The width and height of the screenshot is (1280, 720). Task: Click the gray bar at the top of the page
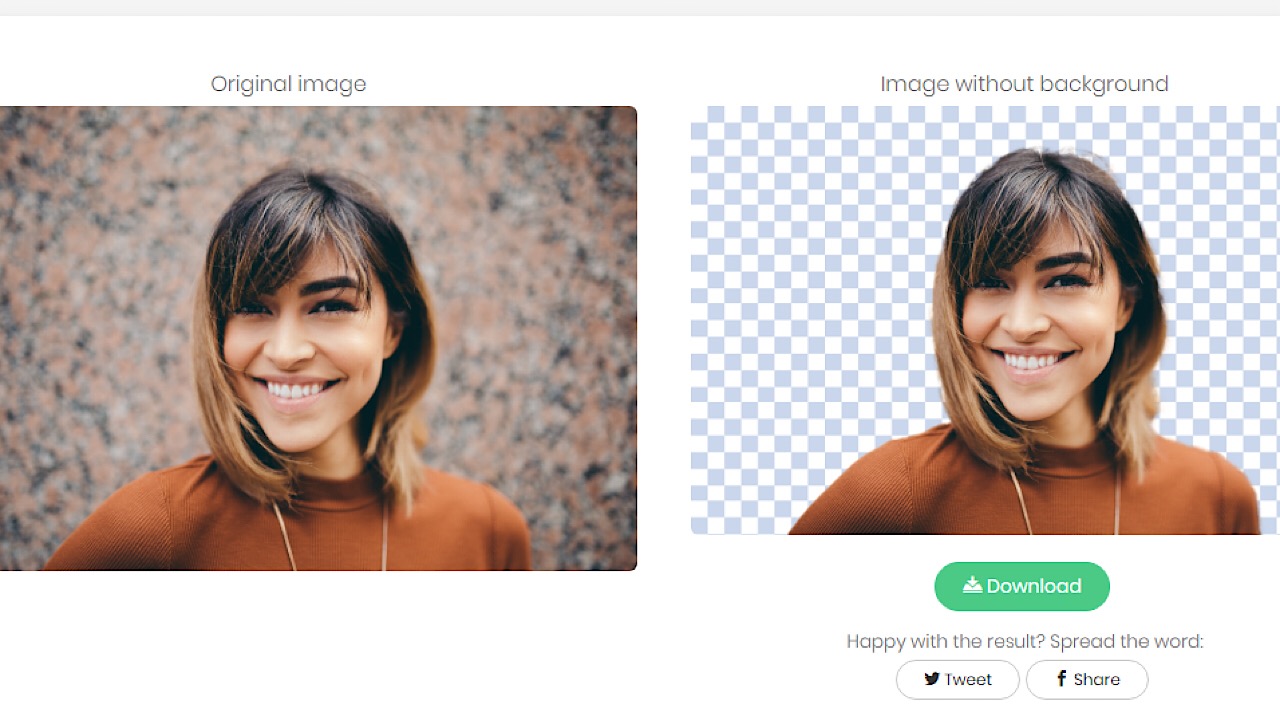point(640,7)
